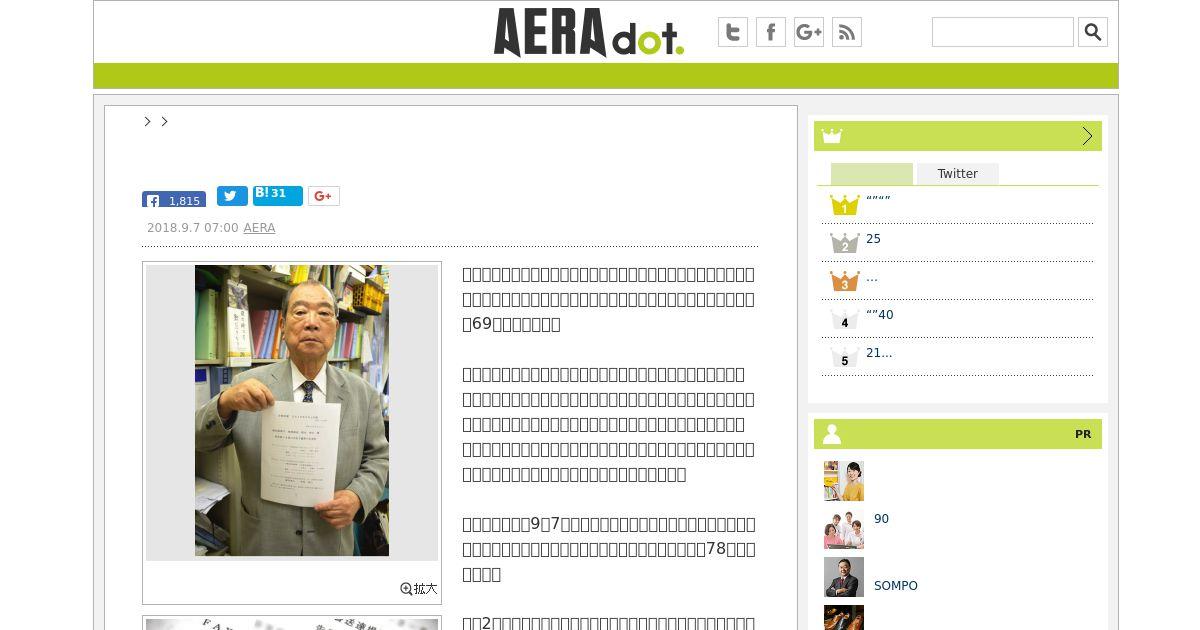Click the magnifier search button
The height and width of the screenshot is (630, 1200).
coord(1093,32)
